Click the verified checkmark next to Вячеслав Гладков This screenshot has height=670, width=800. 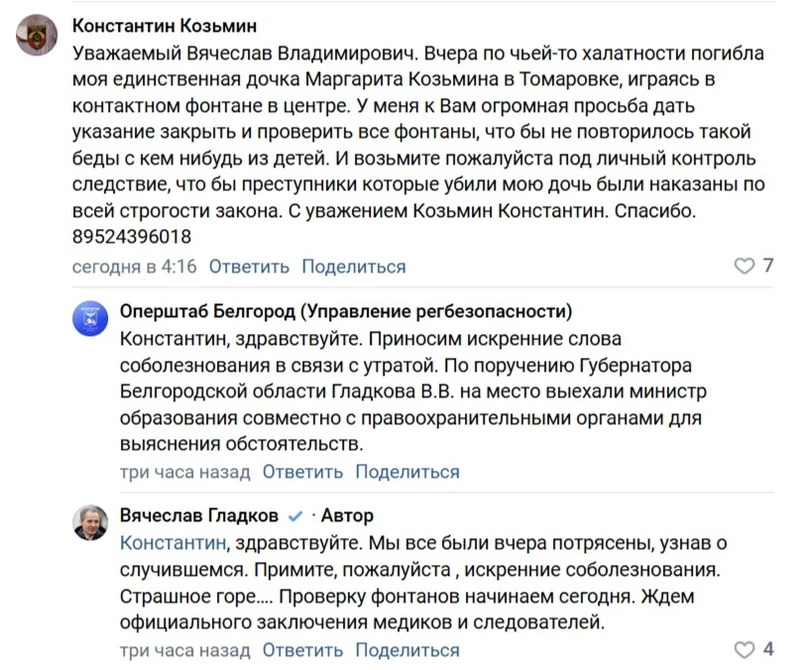click(x=295, y=516)
